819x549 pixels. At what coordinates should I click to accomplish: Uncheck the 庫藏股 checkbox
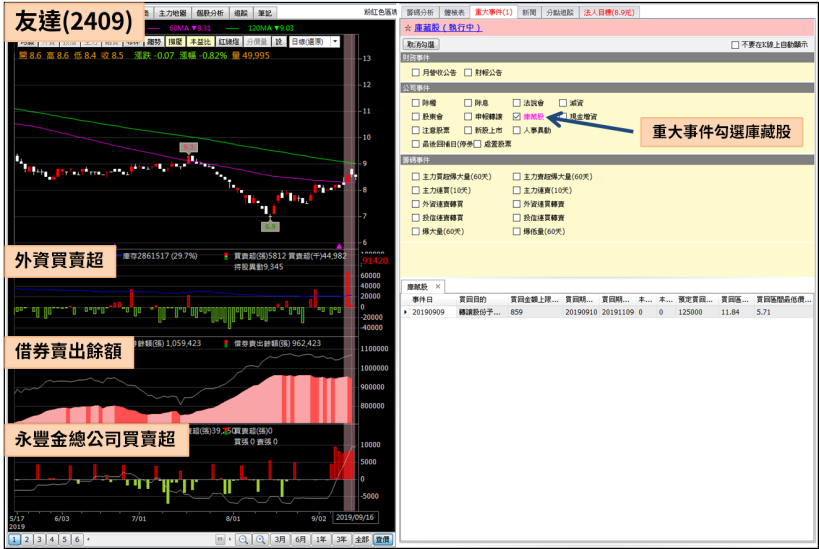(516, 117)
